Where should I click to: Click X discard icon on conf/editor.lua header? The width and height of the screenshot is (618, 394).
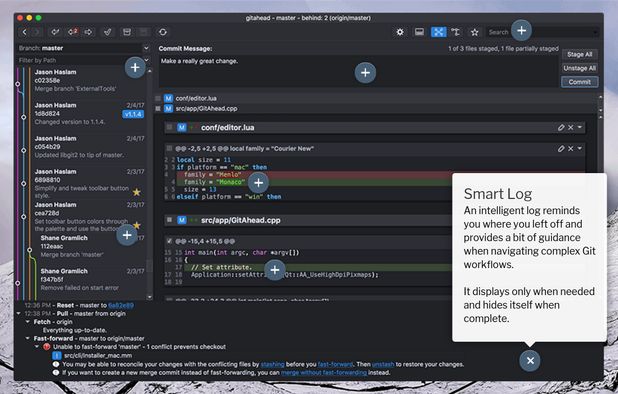570,127
